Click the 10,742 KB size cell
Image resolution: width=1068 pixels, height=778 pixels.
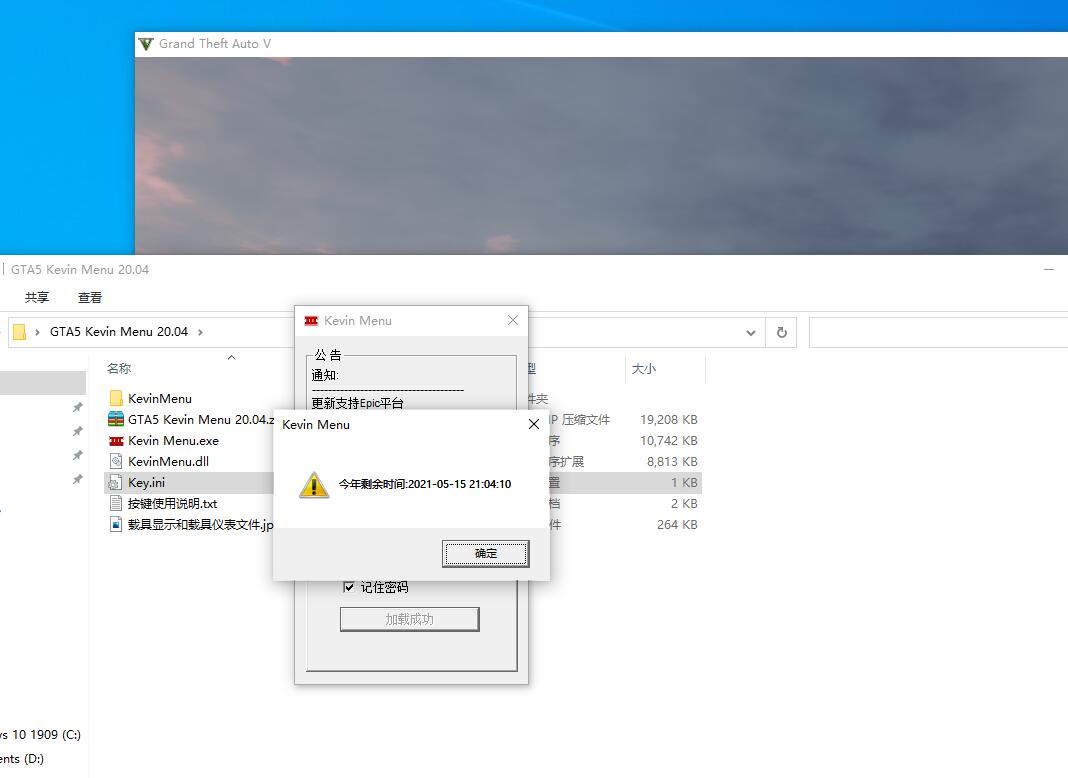click(x=668, y=441)
